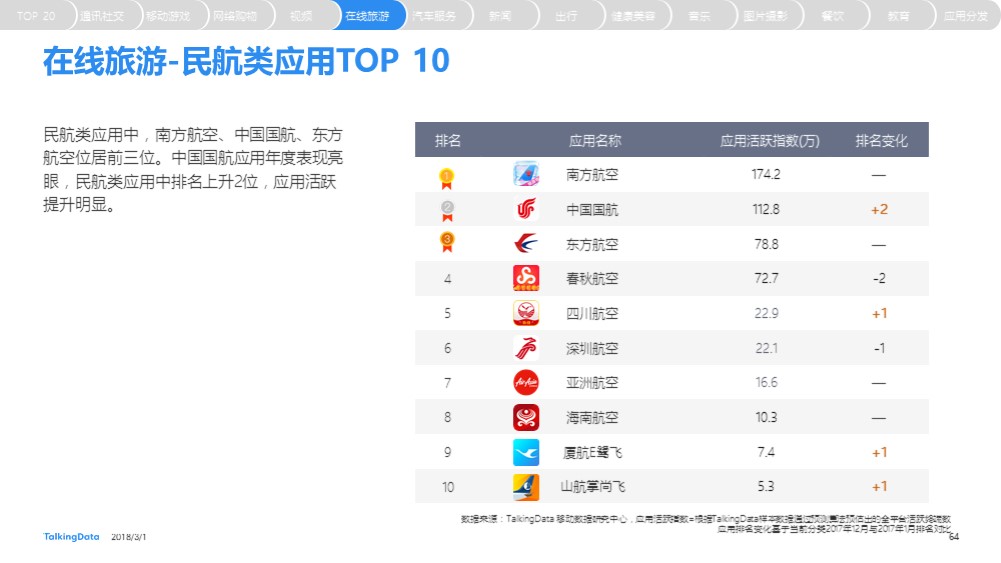The height and width of the screenshot is (563, 1001).
Task: Open the 图片摄影 tab
Action: click(765, 15)
